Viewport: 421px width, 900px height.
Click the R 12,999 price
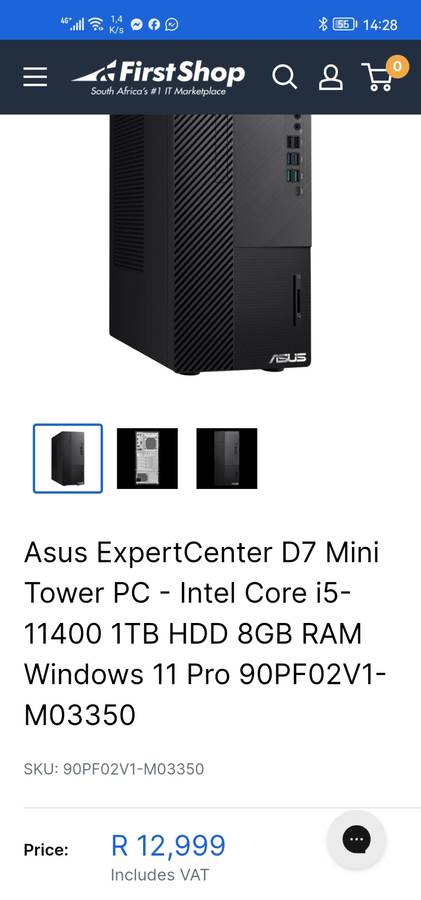[x=168, y=845]
